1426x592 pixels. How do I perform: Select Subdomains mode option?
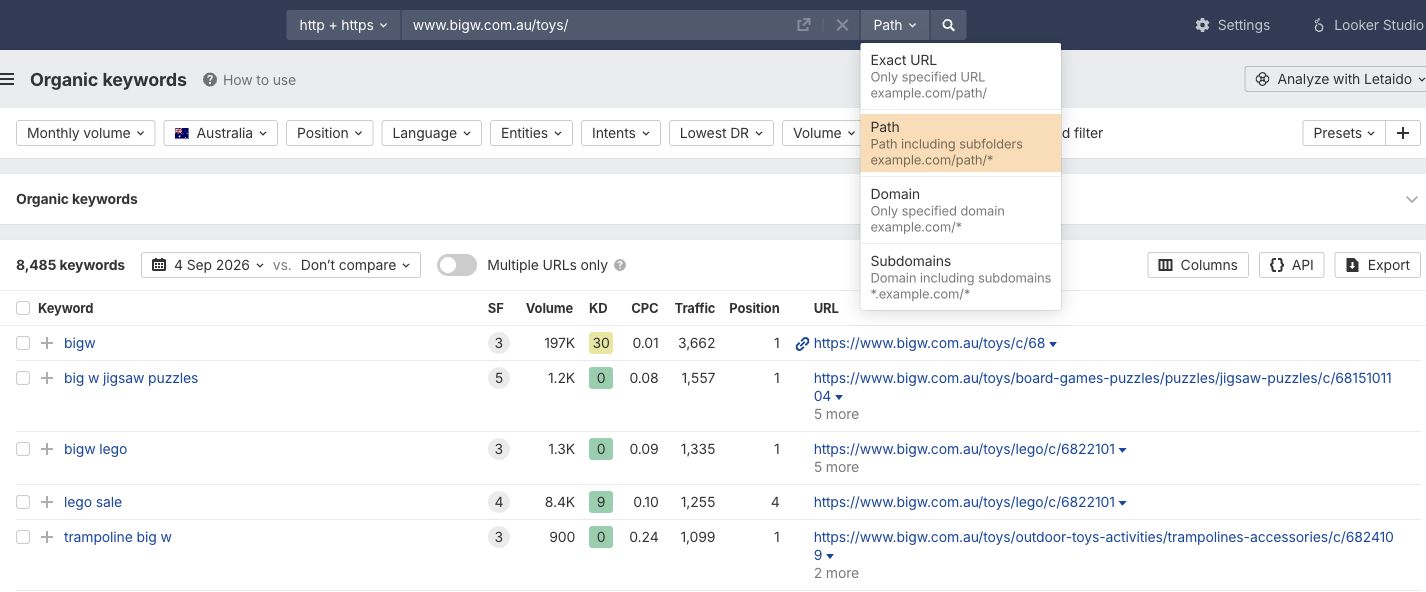960,277
